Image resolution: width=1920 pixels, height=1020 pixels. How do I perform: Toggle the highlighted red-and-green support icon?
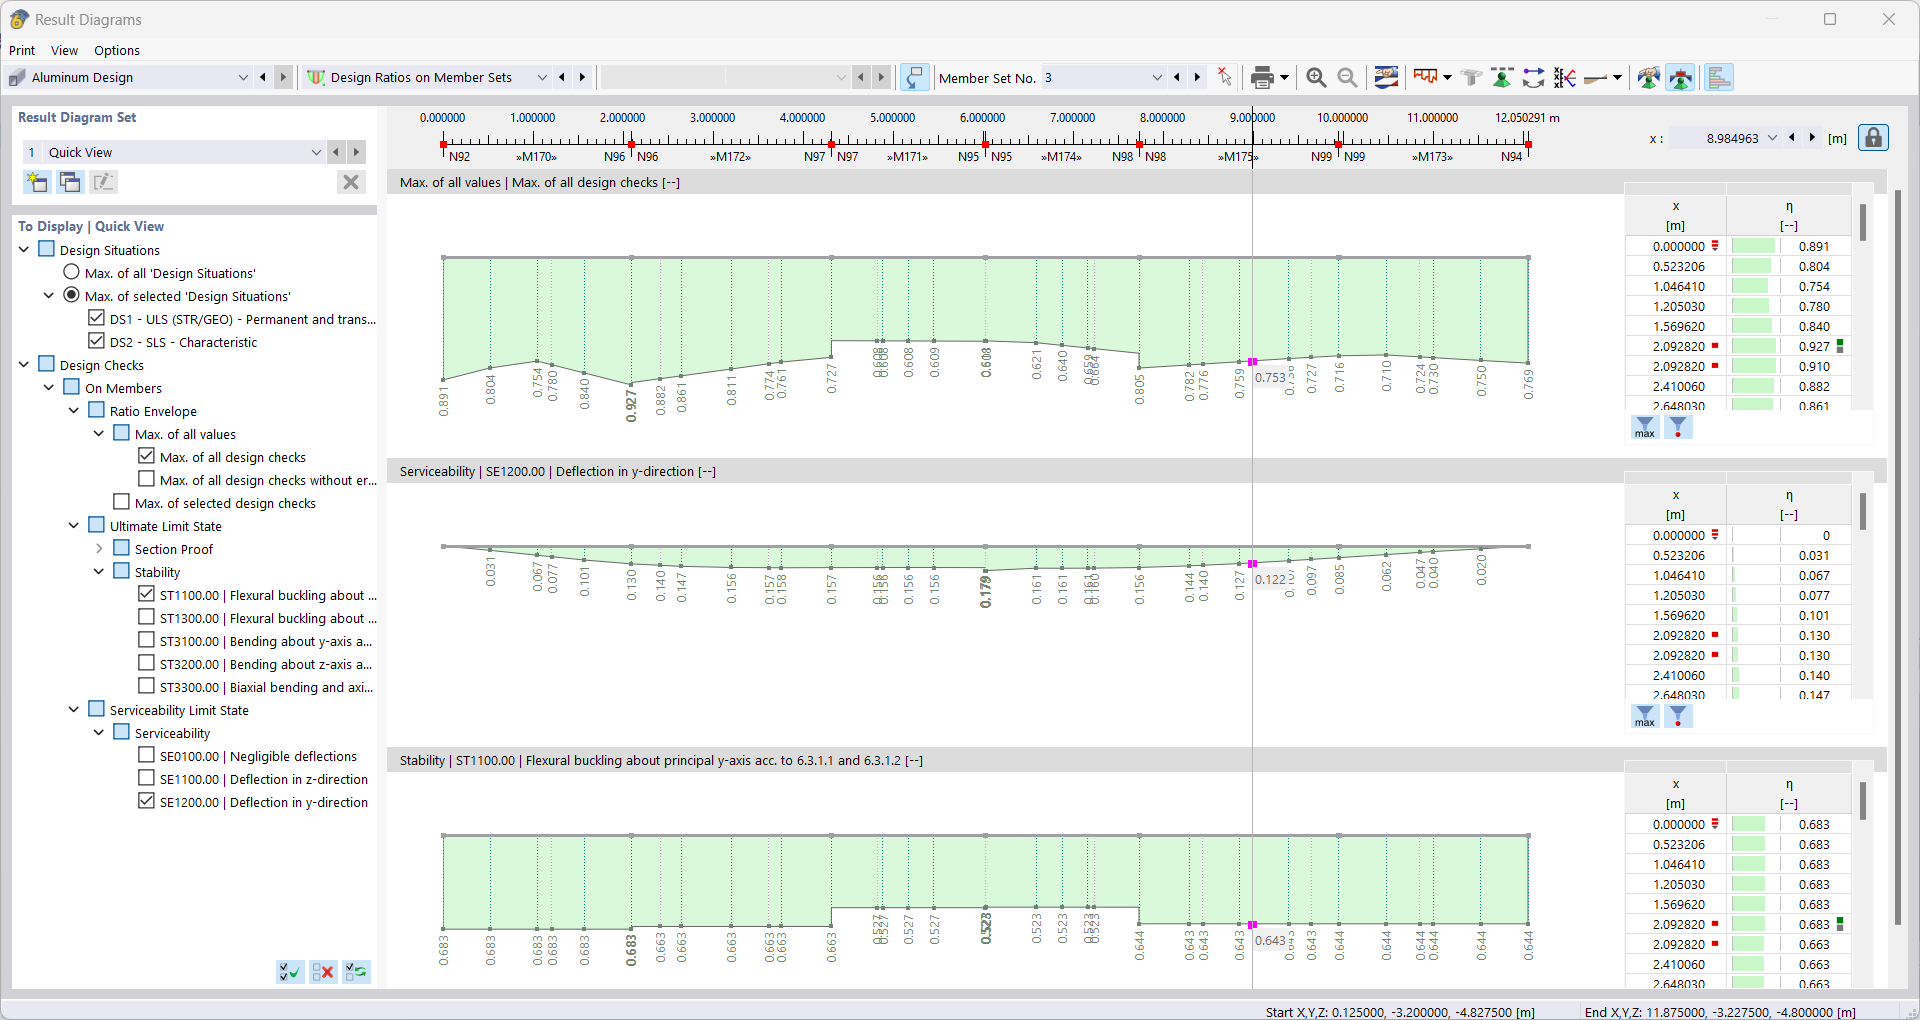pos(1681,77)
